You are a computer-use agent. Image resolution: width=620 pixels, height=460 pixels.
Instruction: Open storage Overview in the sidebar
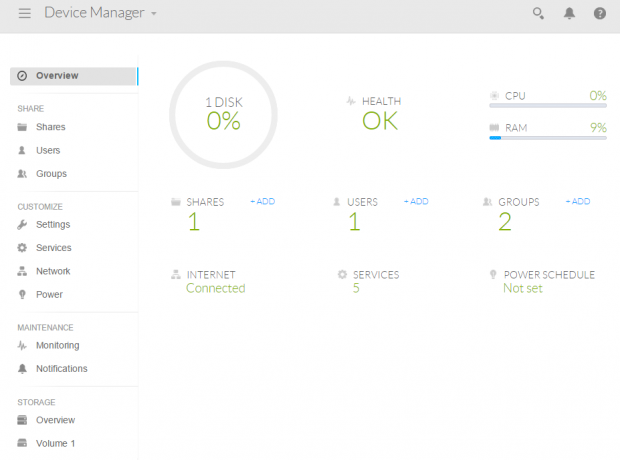pos(55,420)
